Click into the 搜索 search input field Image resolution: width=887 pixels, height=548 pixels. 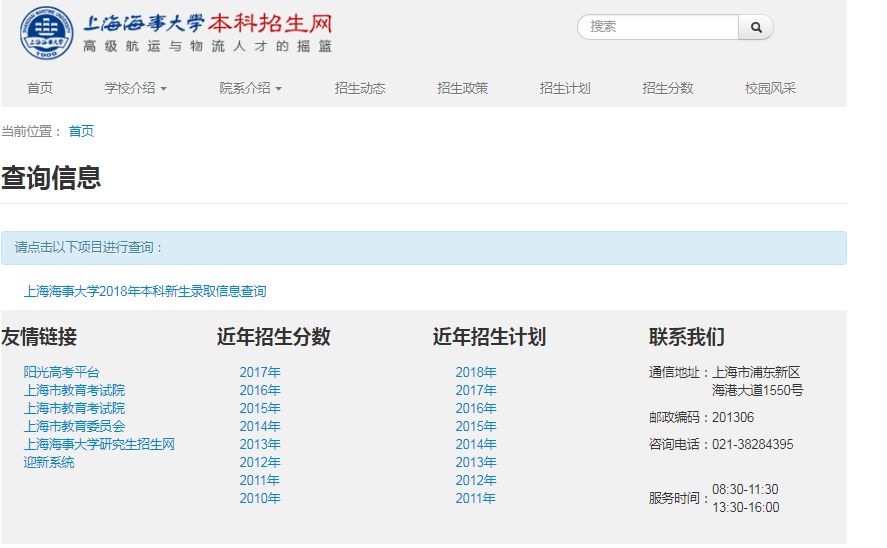pyautogui.click(x=658, y=27)
